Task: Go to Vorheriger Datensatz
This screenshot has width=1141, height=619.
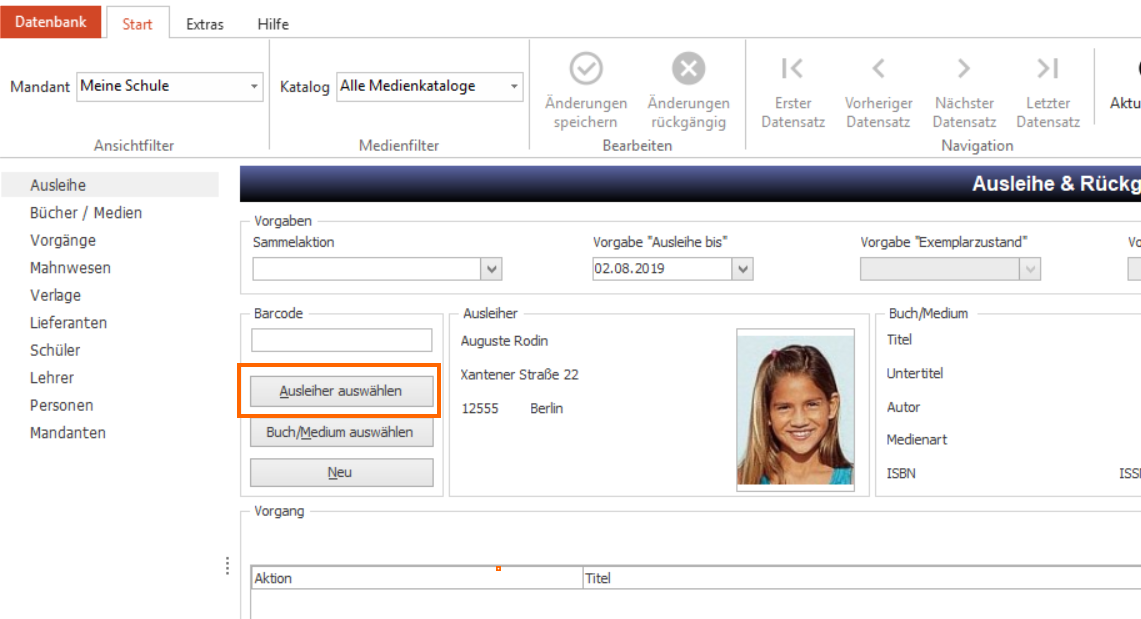Action: point(878,90)
